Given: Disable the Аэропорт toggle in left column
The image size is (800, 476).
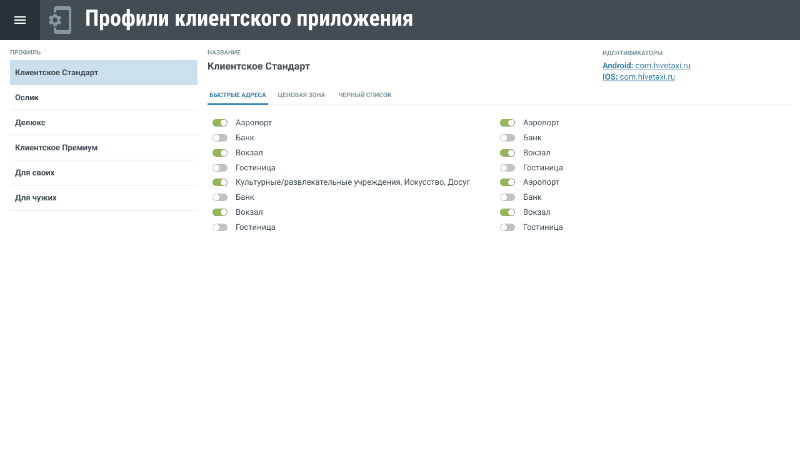Looking at the screenshot, I should (220, 123).
